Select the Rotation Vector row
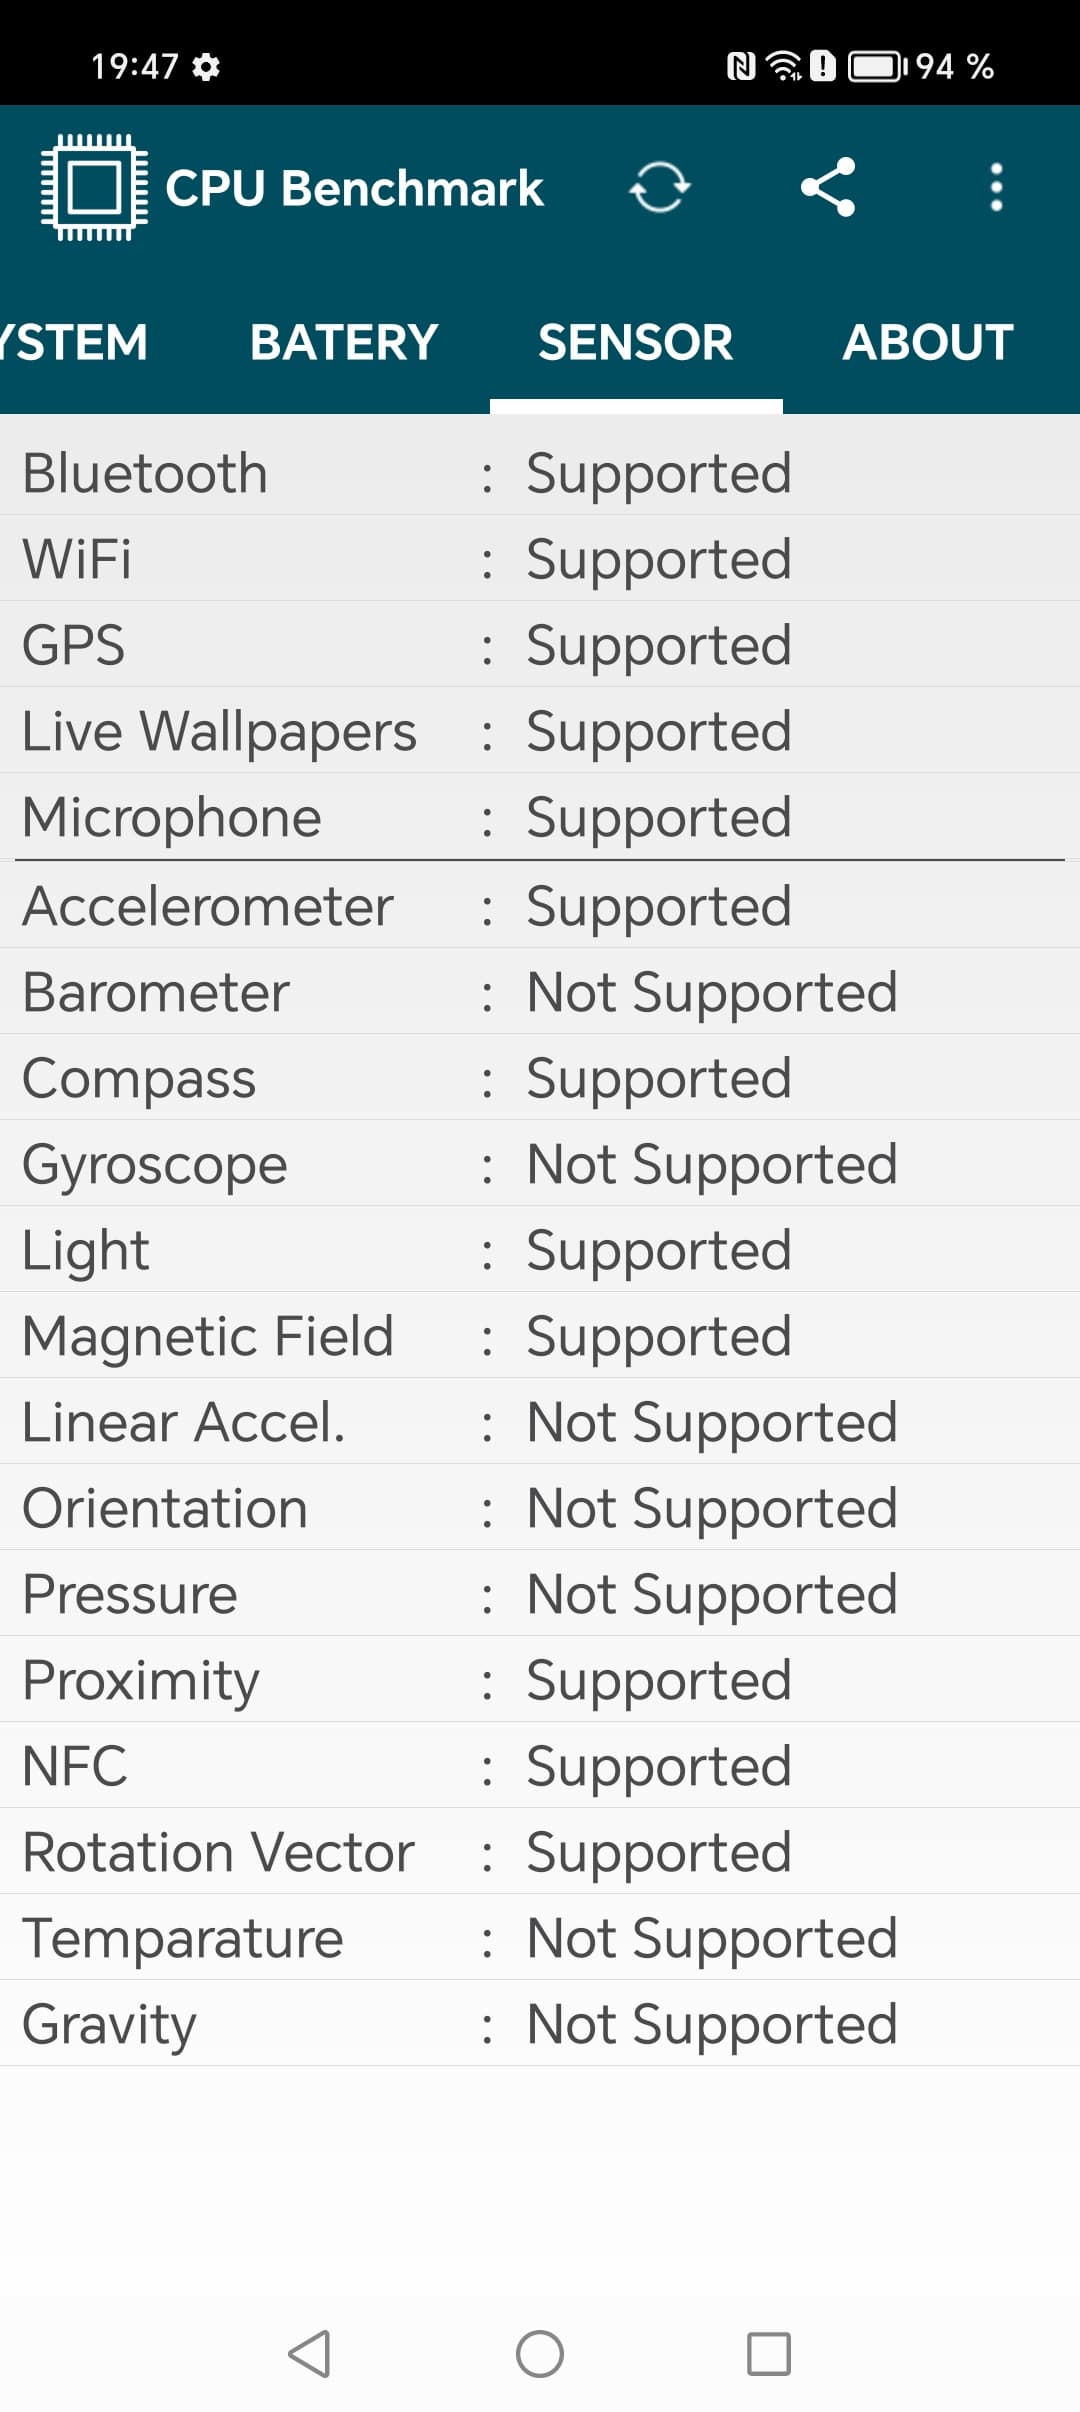 coord(540,1852)
